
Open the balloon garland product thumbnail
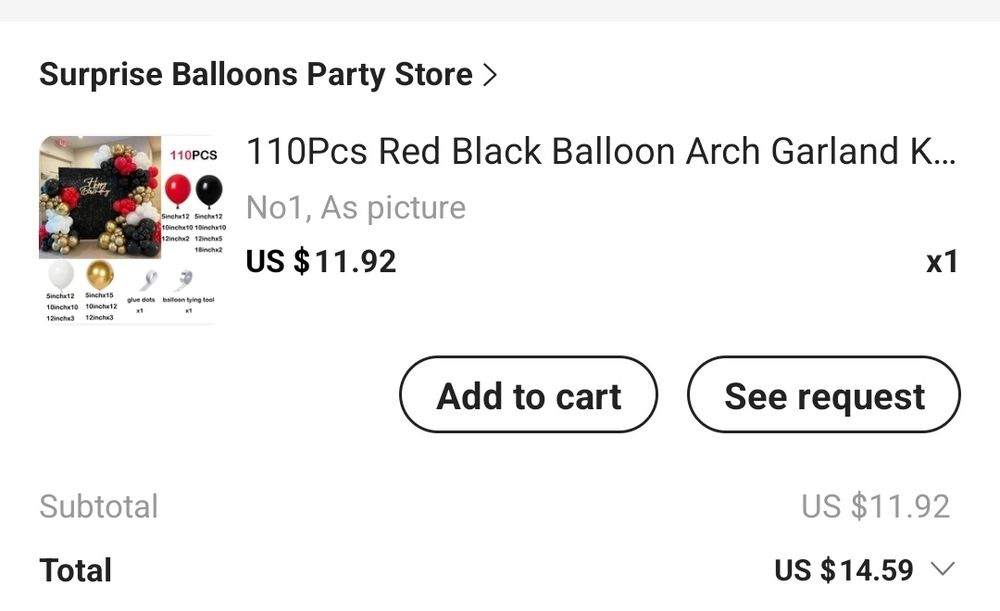[x=128, y=230]
